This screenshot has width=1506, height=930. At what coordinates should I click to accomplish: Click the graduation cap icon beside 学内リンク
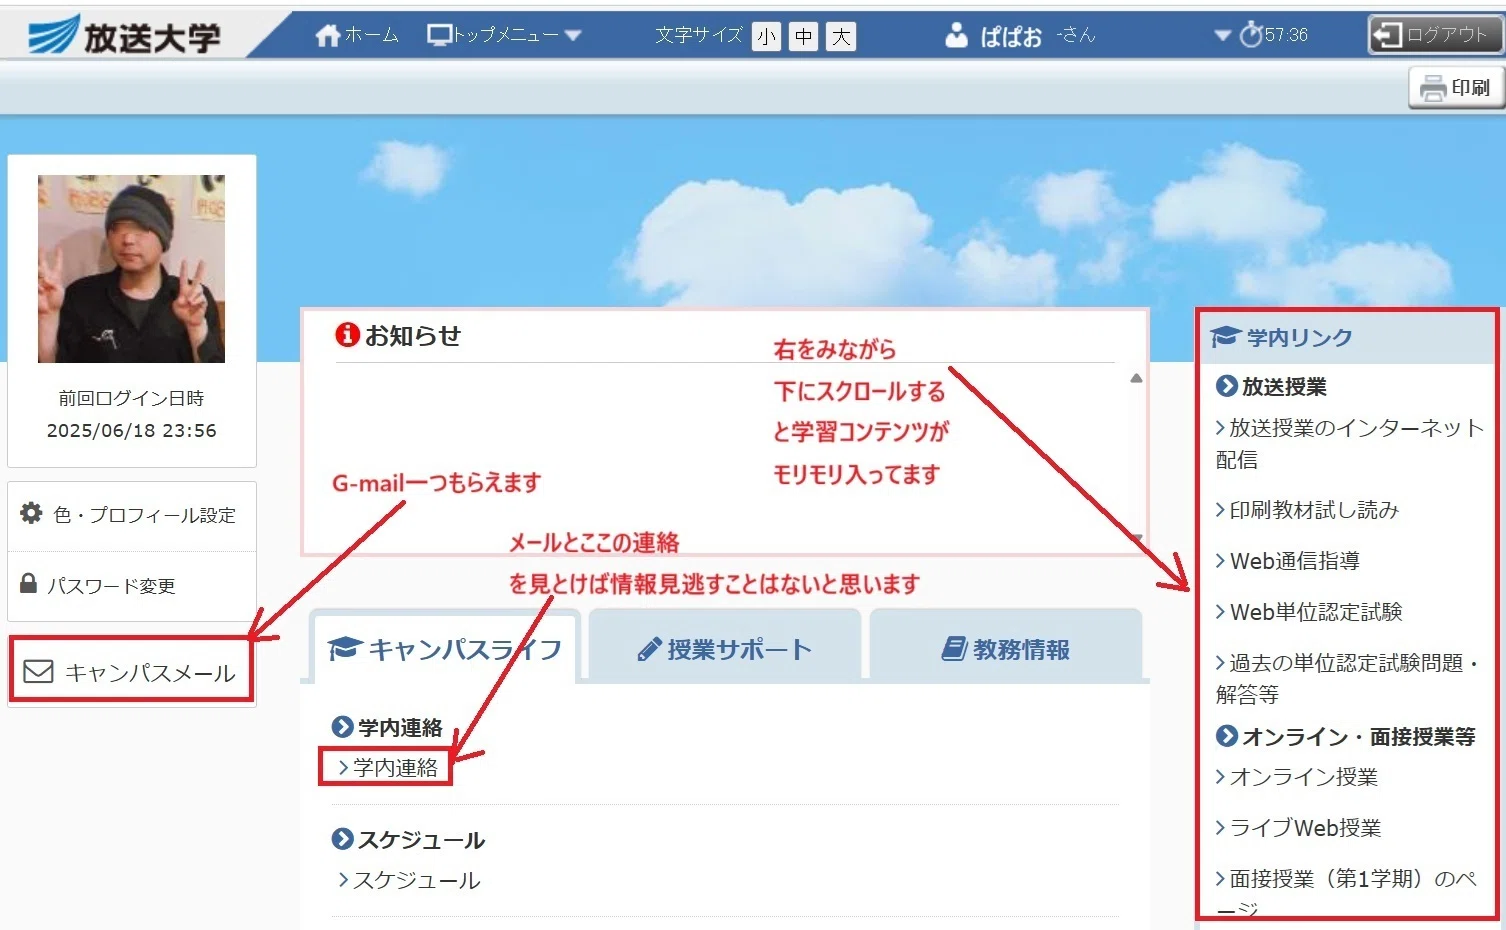[x=1225, y=337]
